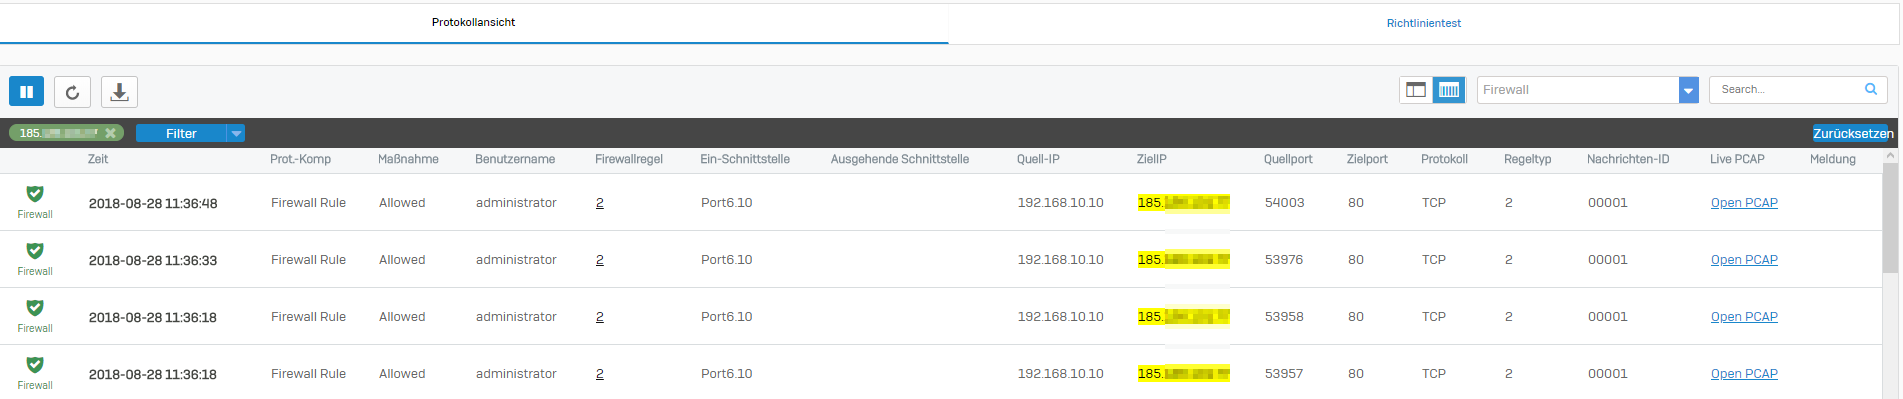Click Port6.10 in the 11:36:48 row

727,202
